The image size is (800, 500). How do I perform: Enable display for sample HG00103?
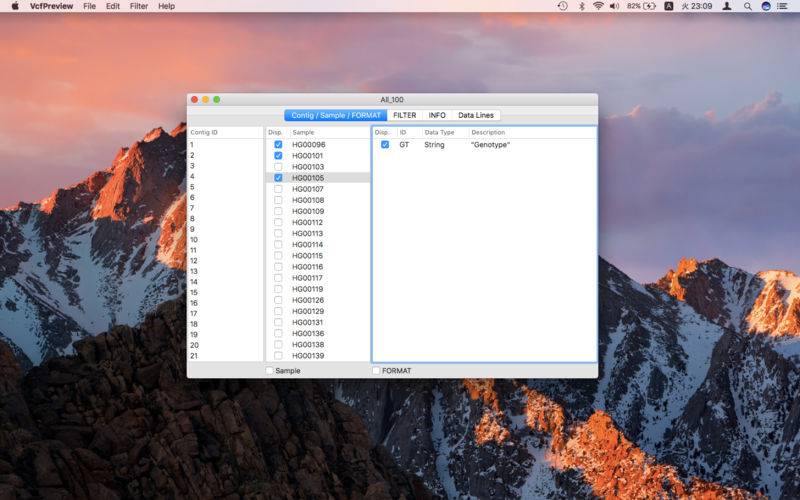coord(278,167)
